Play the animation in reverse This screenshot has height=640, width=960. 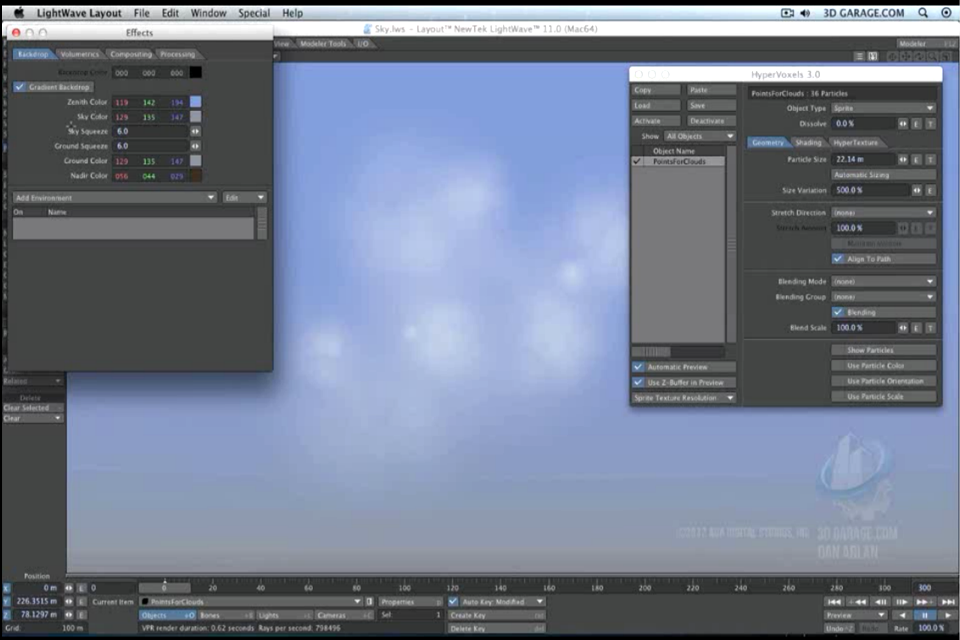(x=902, y=615)
